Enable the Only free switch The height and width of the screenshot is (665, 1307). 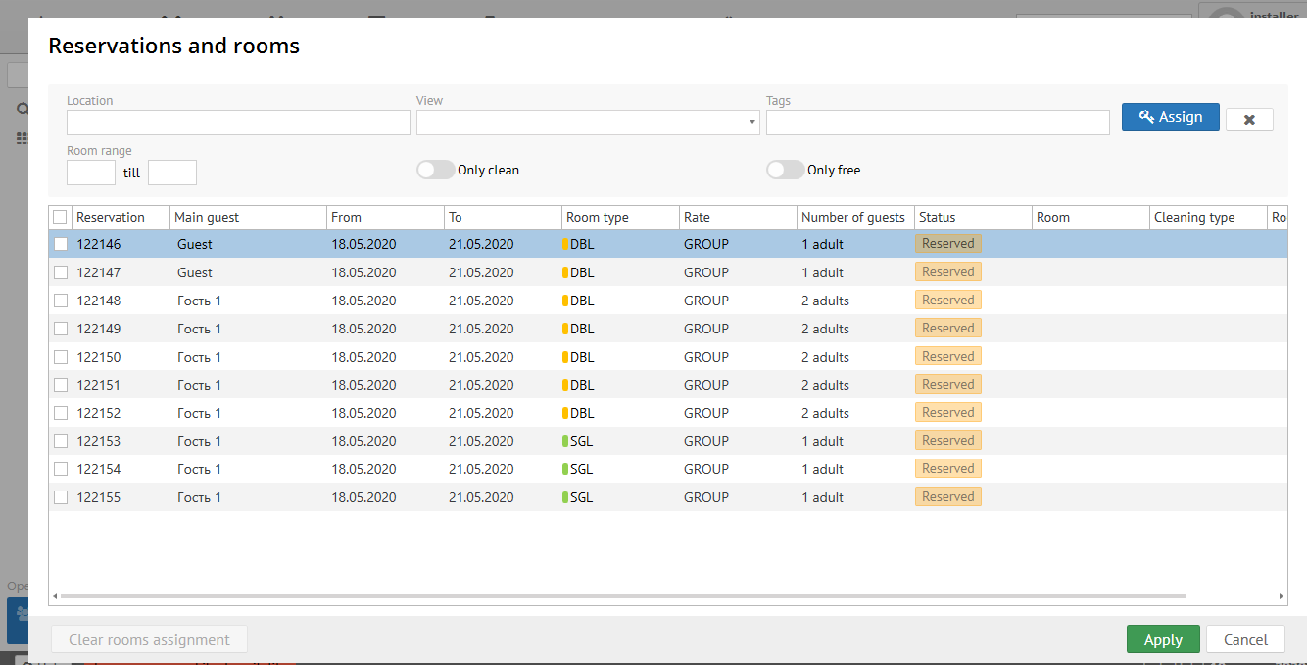785,170
